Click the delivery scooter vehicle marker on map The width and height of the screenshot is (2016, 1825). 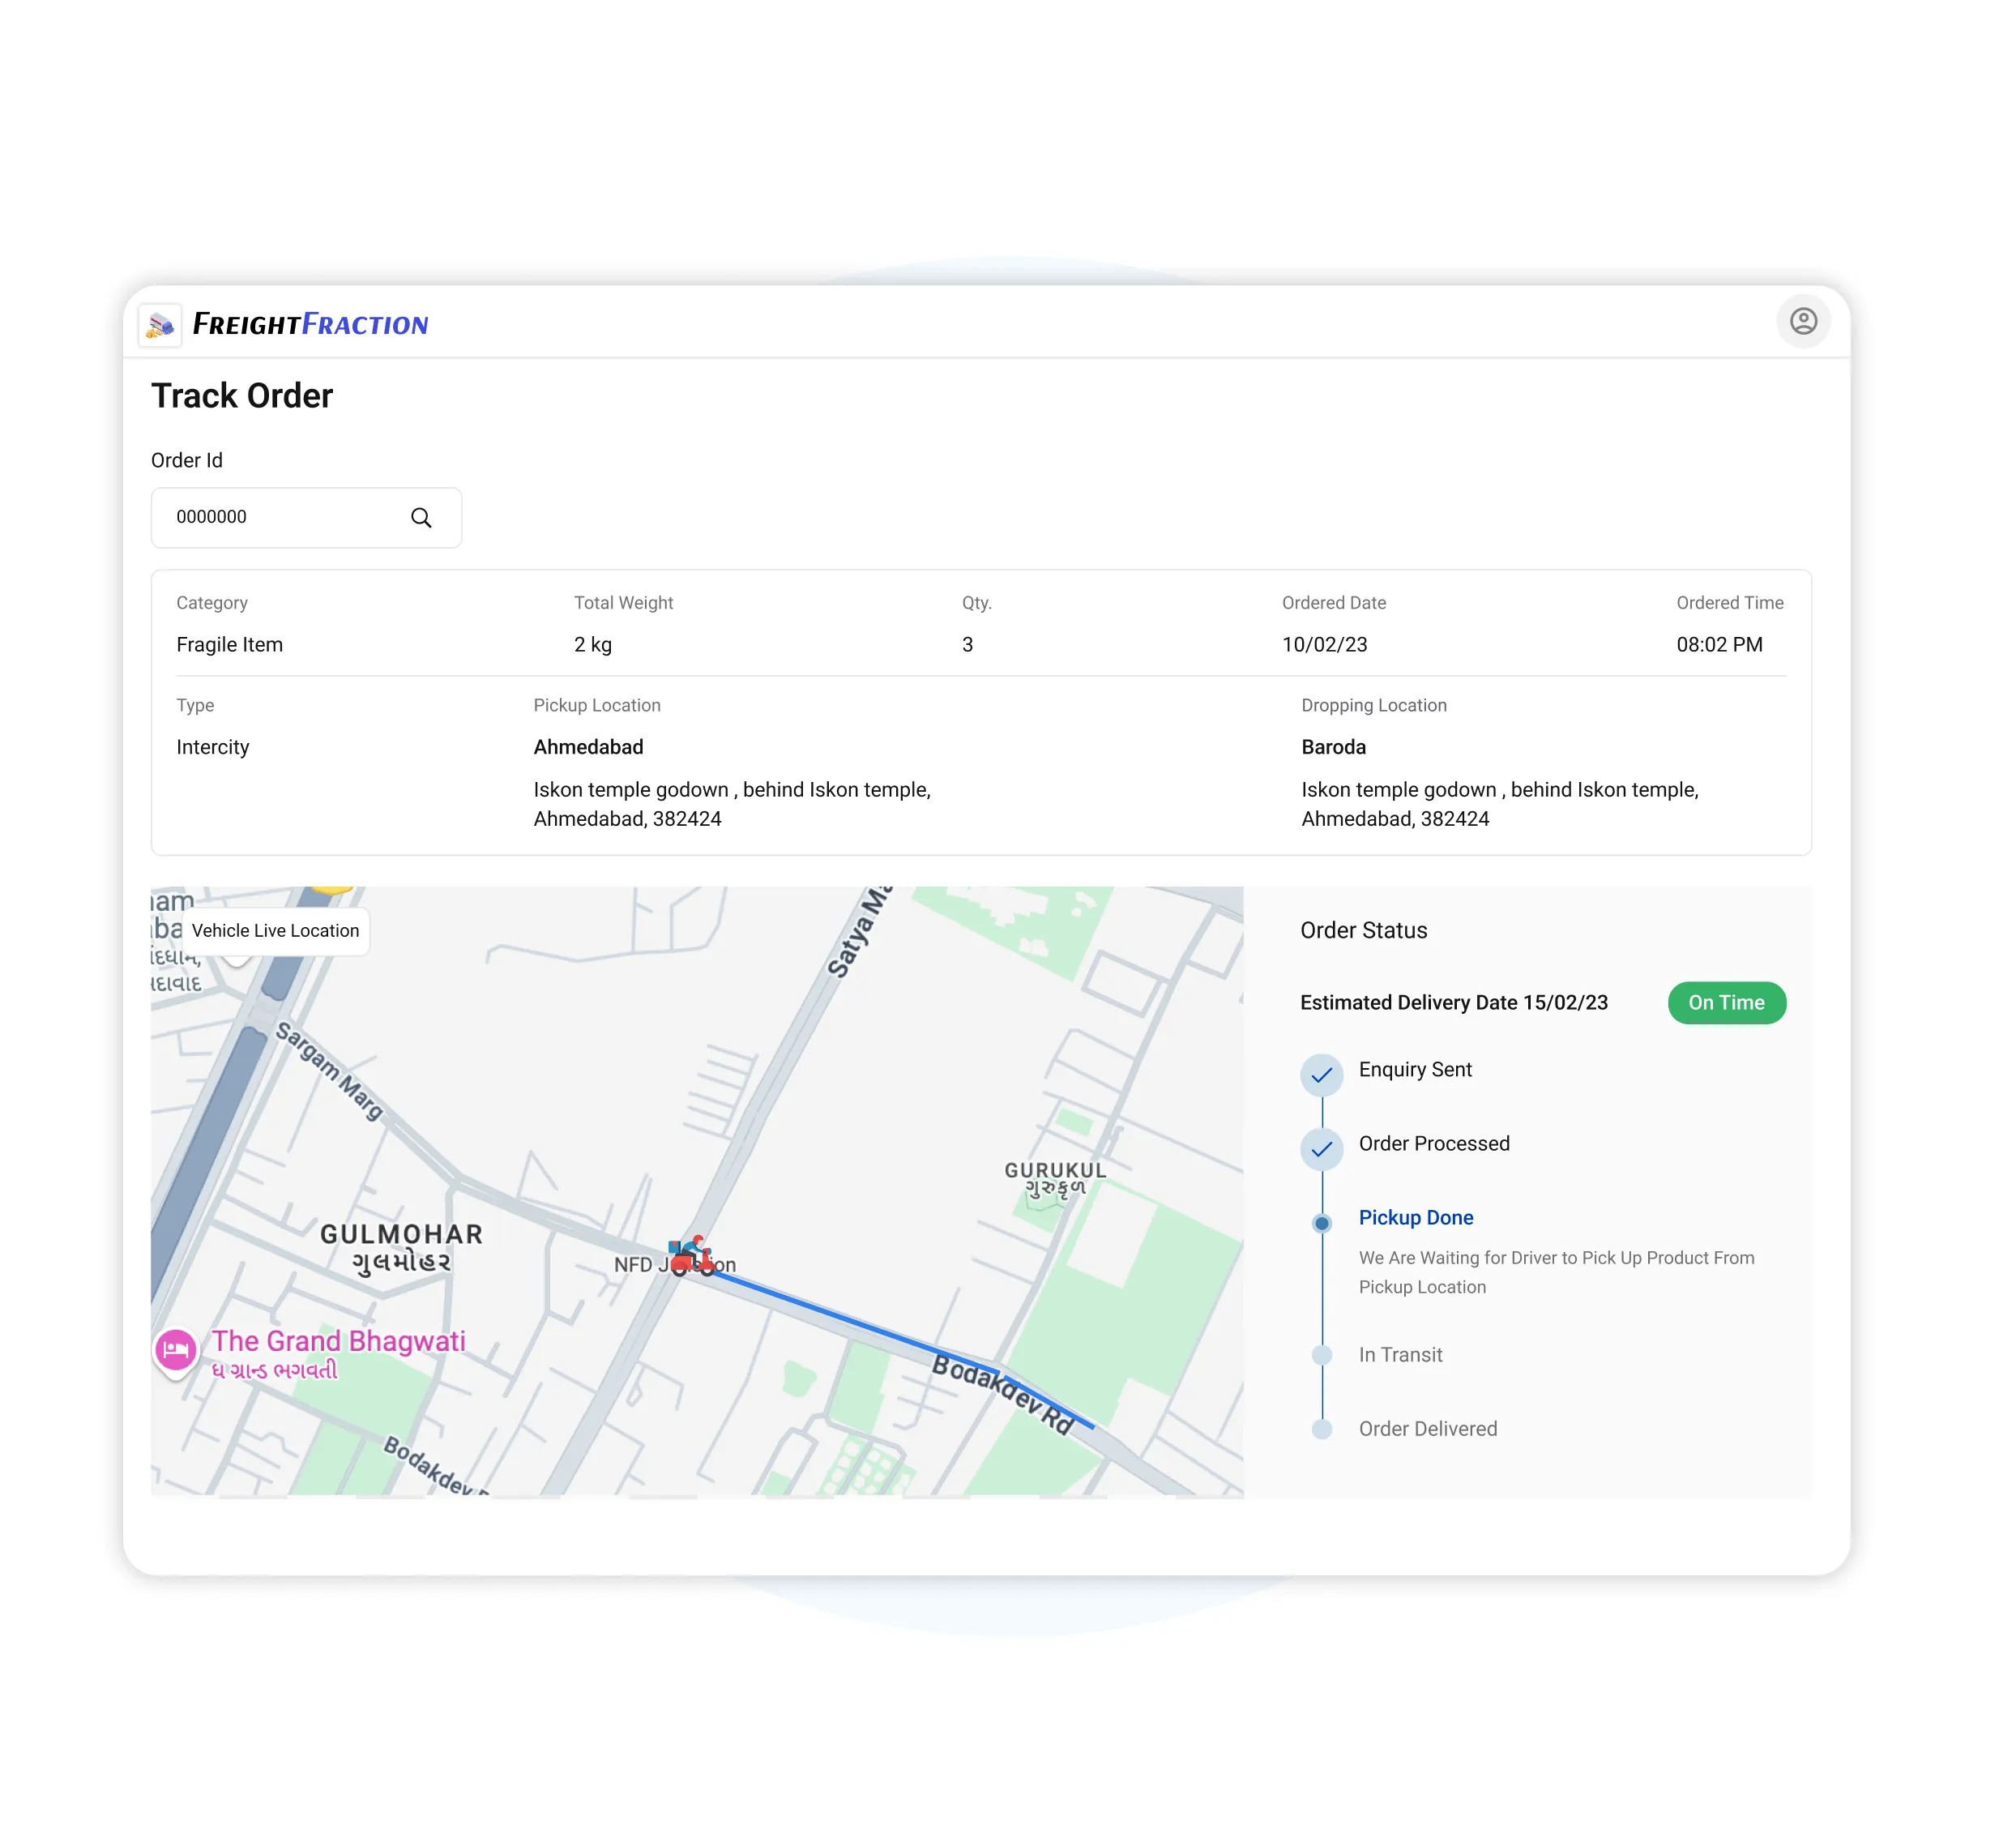tap(692, 1255)
